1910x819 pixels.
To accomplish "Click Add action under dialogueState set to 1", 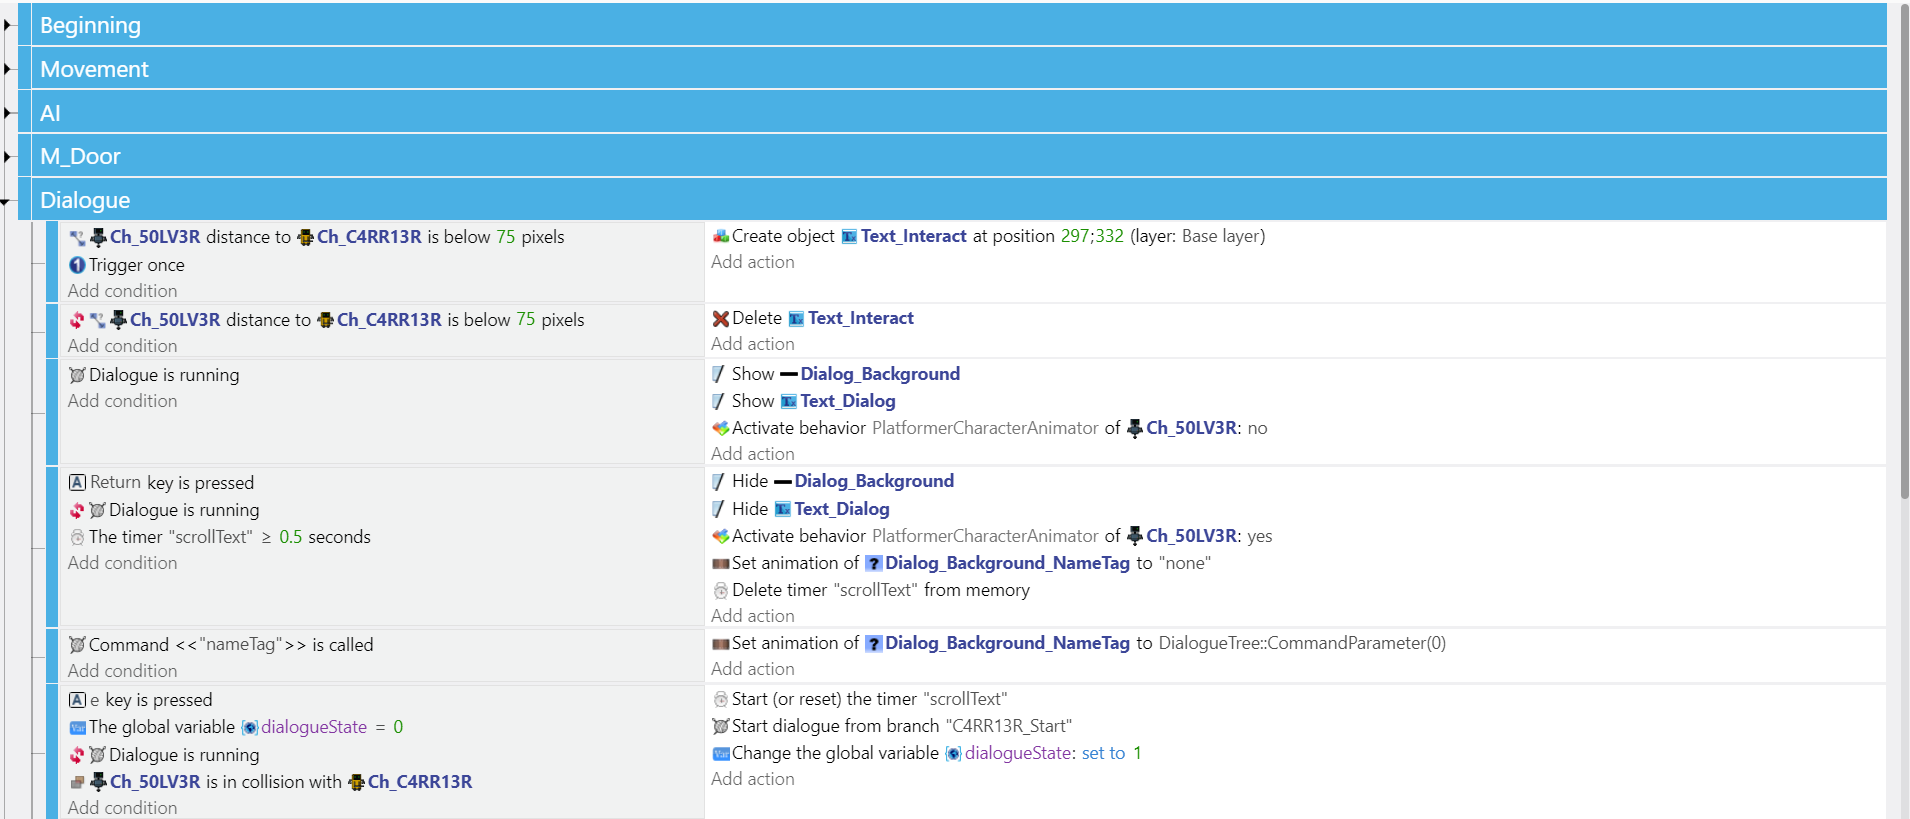I will [x=752, y=779].
